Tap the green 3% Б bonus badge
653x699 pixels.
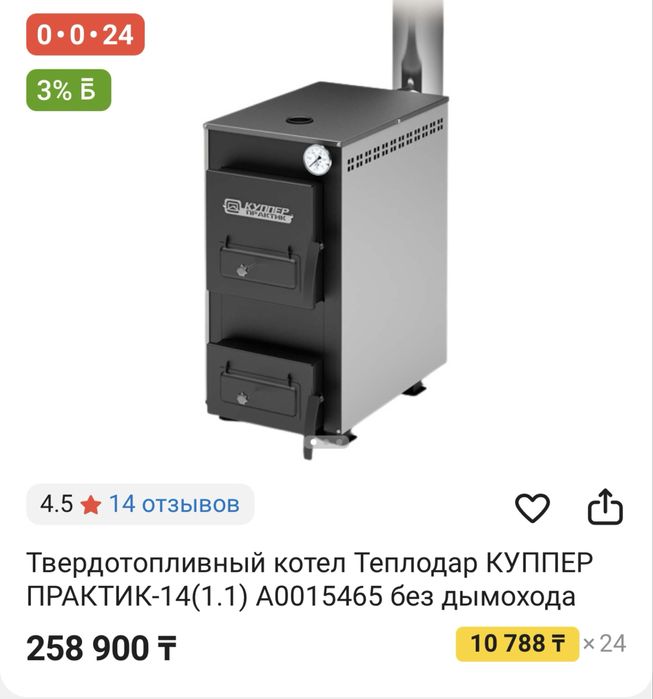pyautogui.click(x=69, y=90)
